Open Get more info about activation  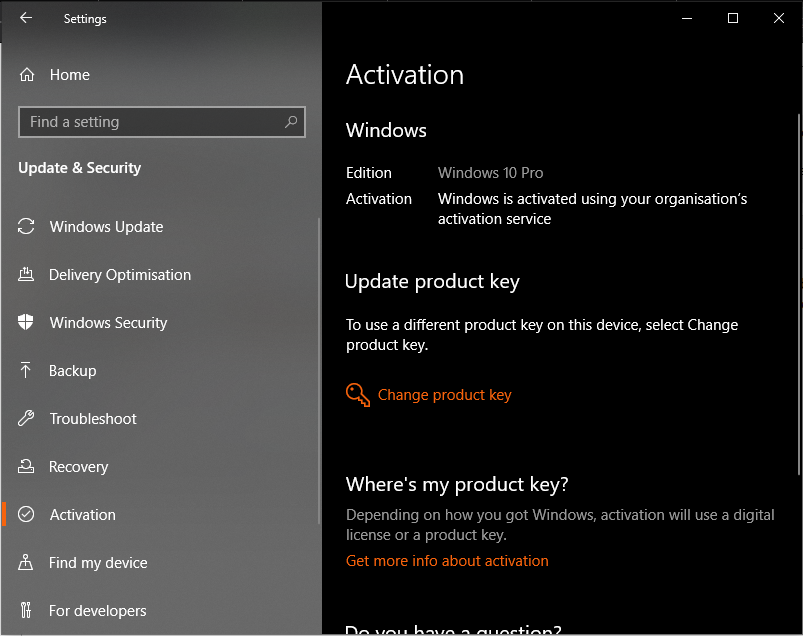coord(447,561)
